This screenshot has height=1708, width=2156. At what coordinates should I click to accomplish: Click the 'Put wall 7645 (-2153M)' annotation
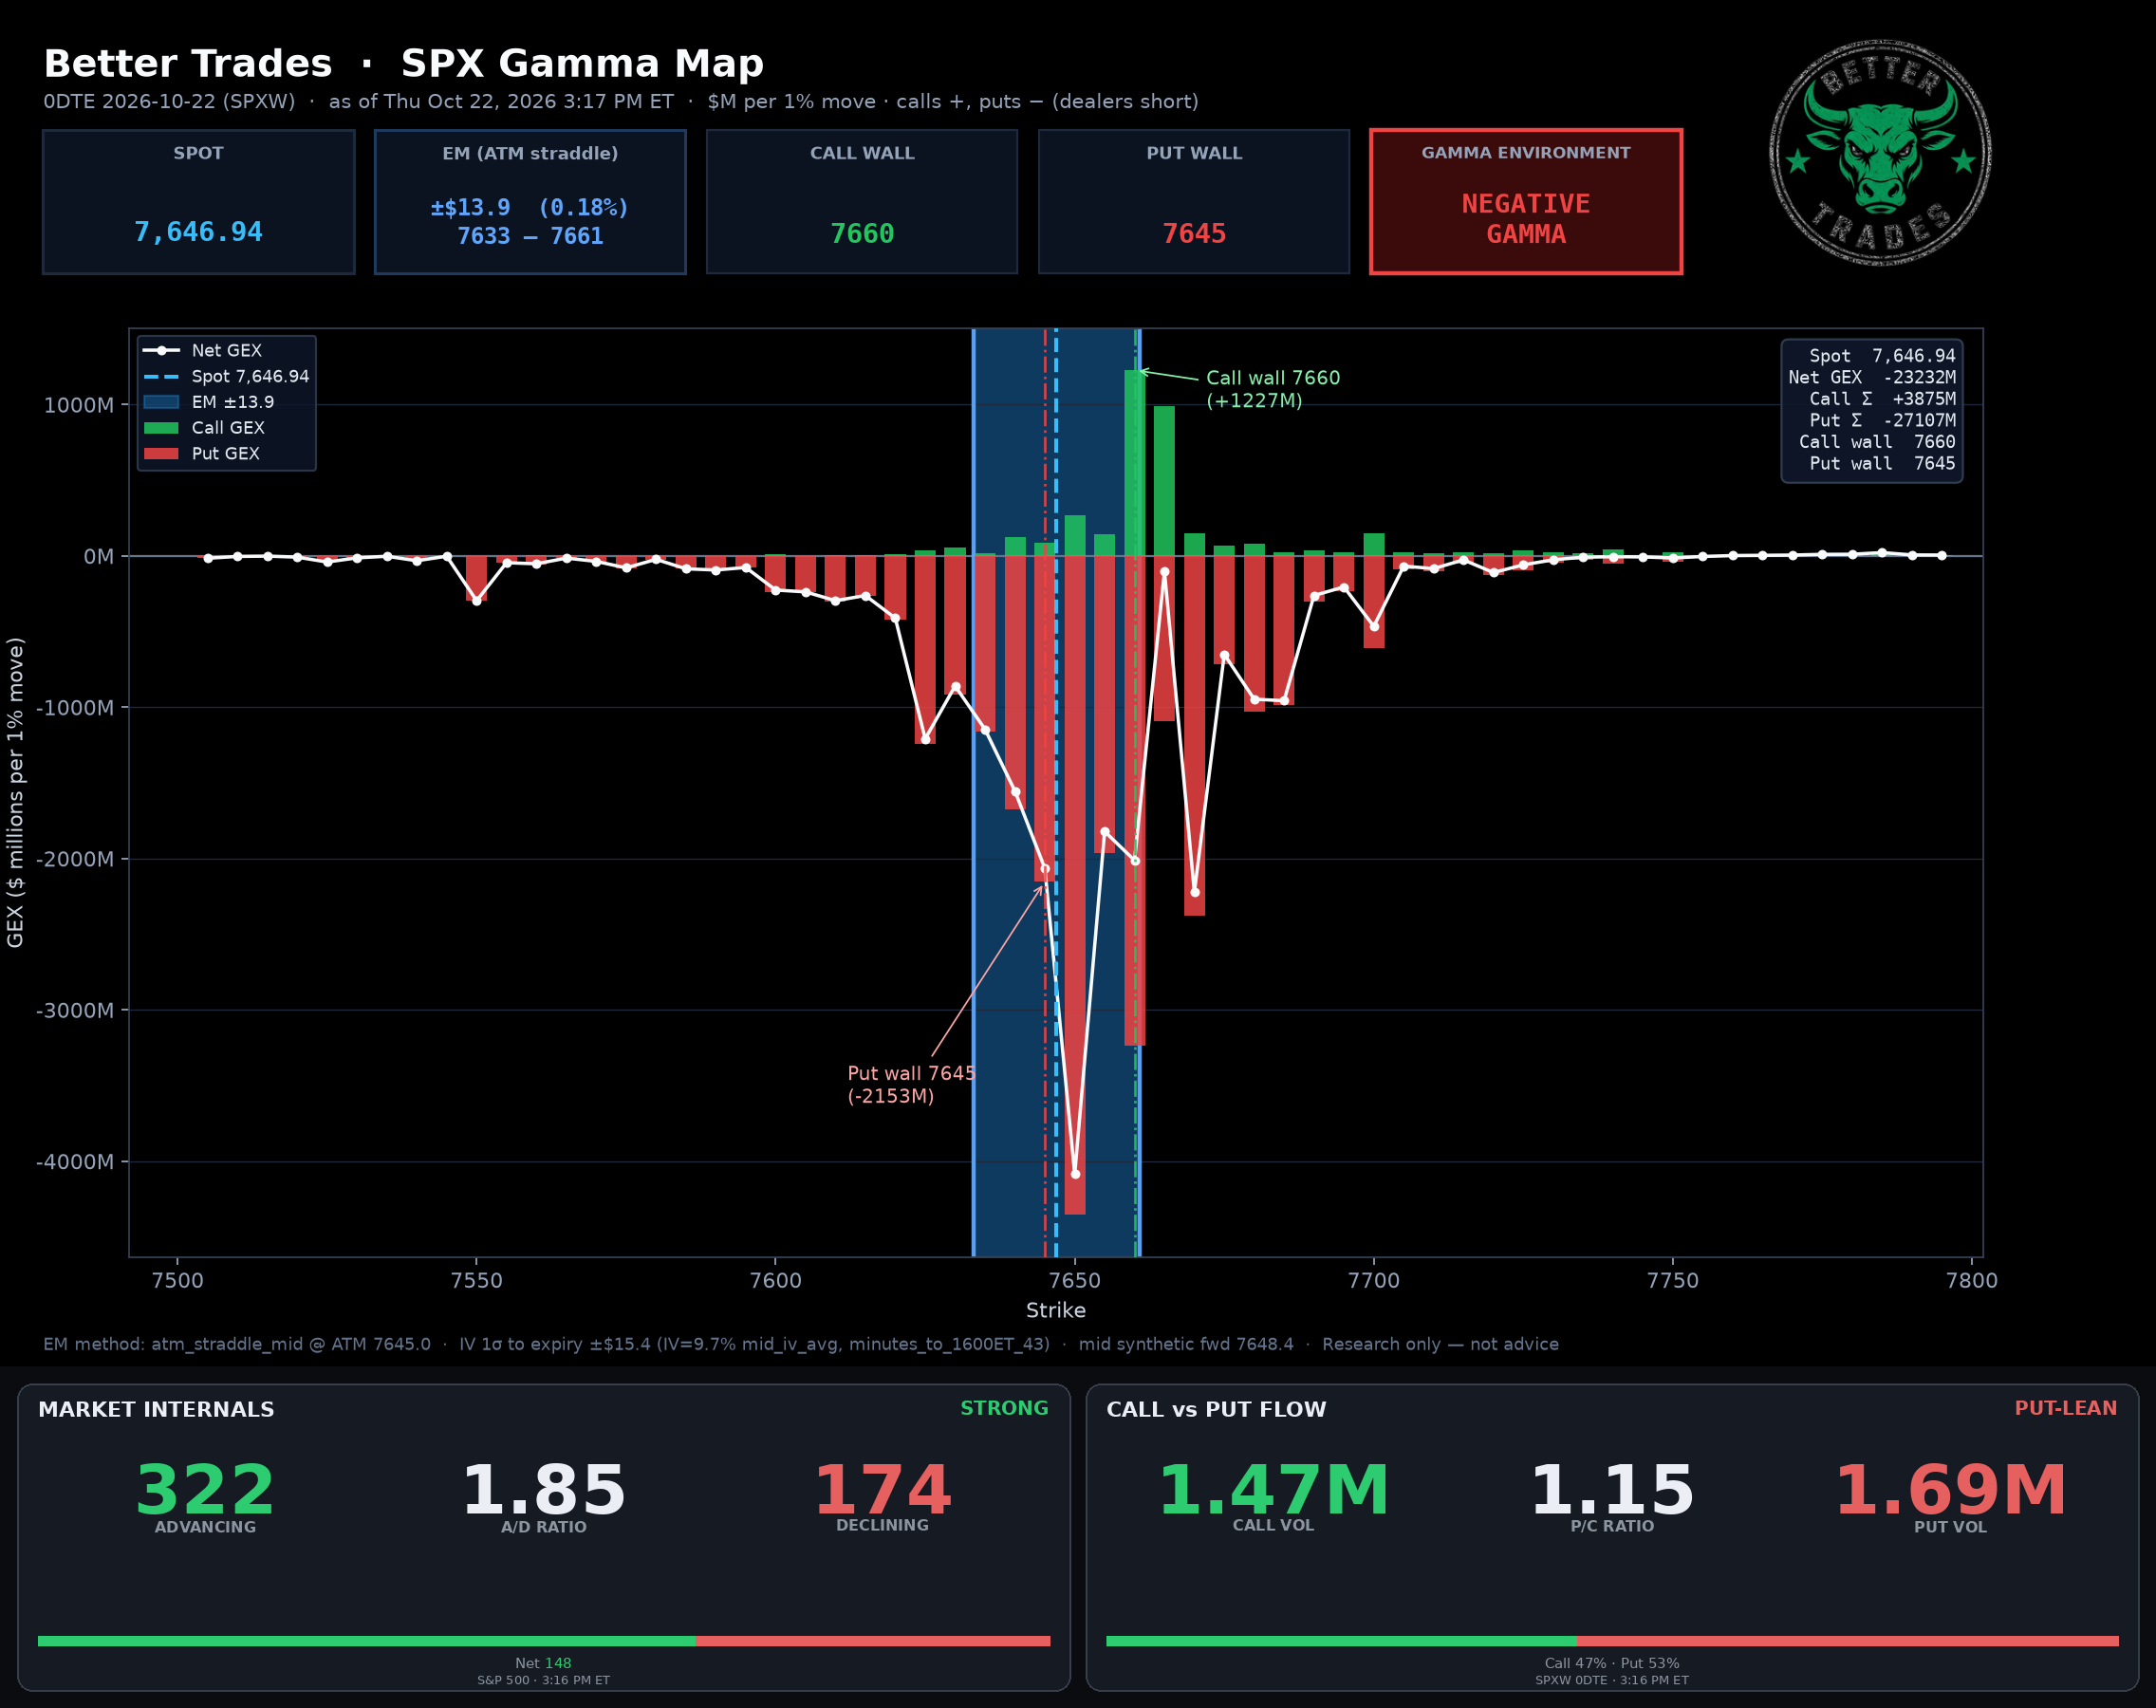pos(911,1084)
